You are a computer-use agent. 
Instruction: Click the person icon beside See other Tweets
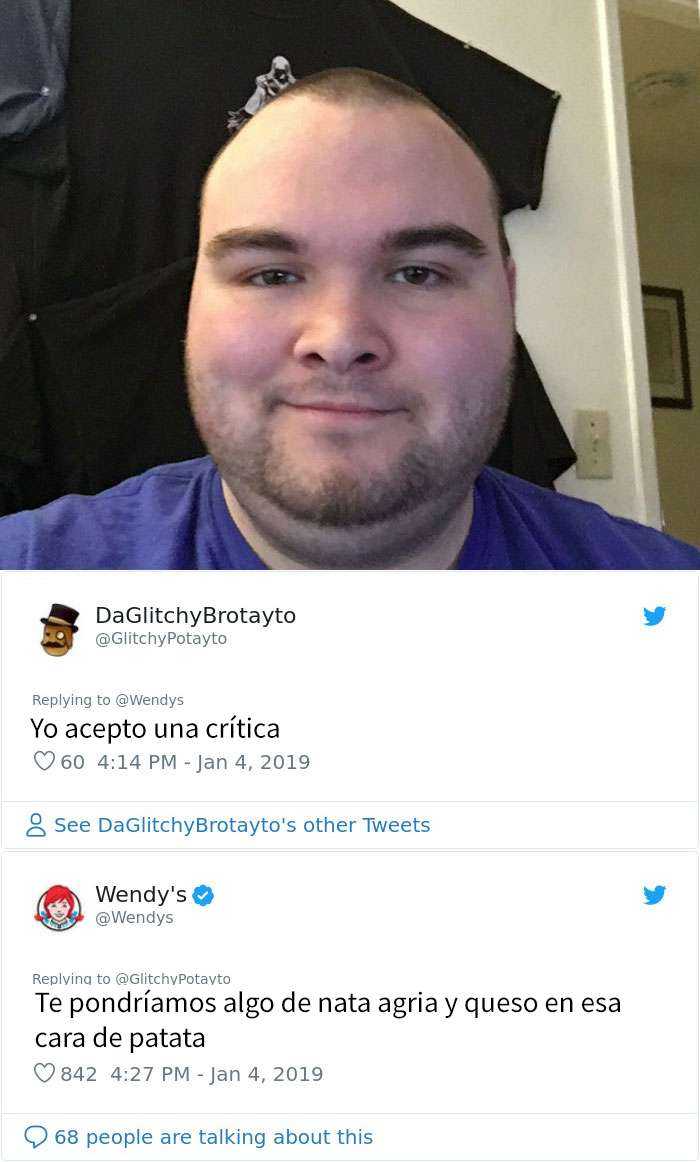click(x=36, y=825)
